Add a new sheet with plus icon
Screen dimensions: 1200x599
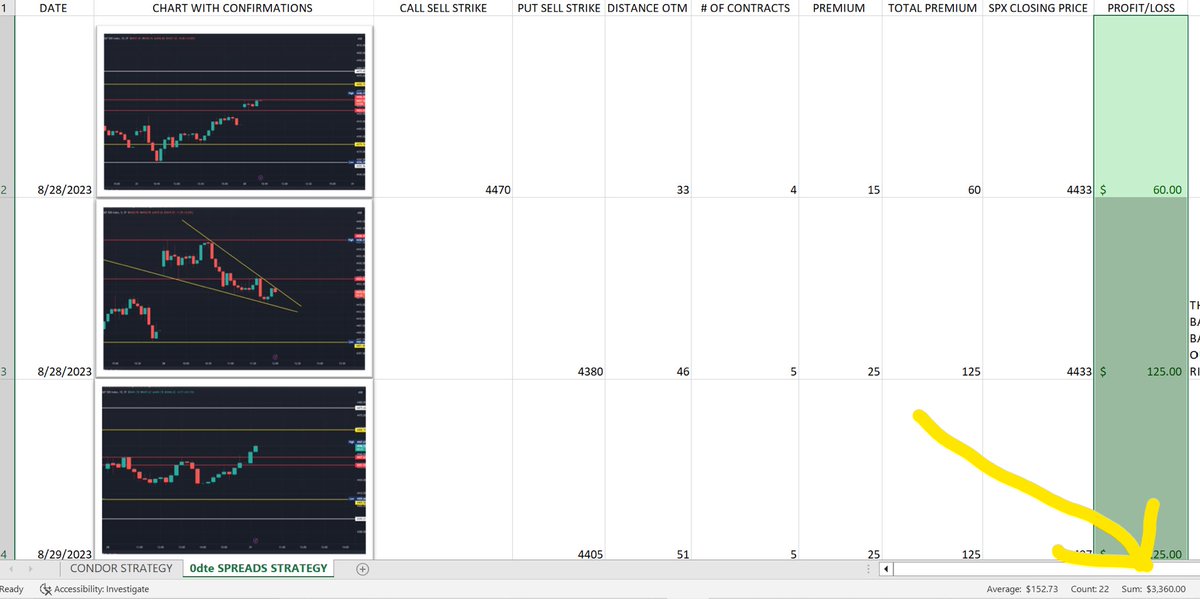point(363,569)
